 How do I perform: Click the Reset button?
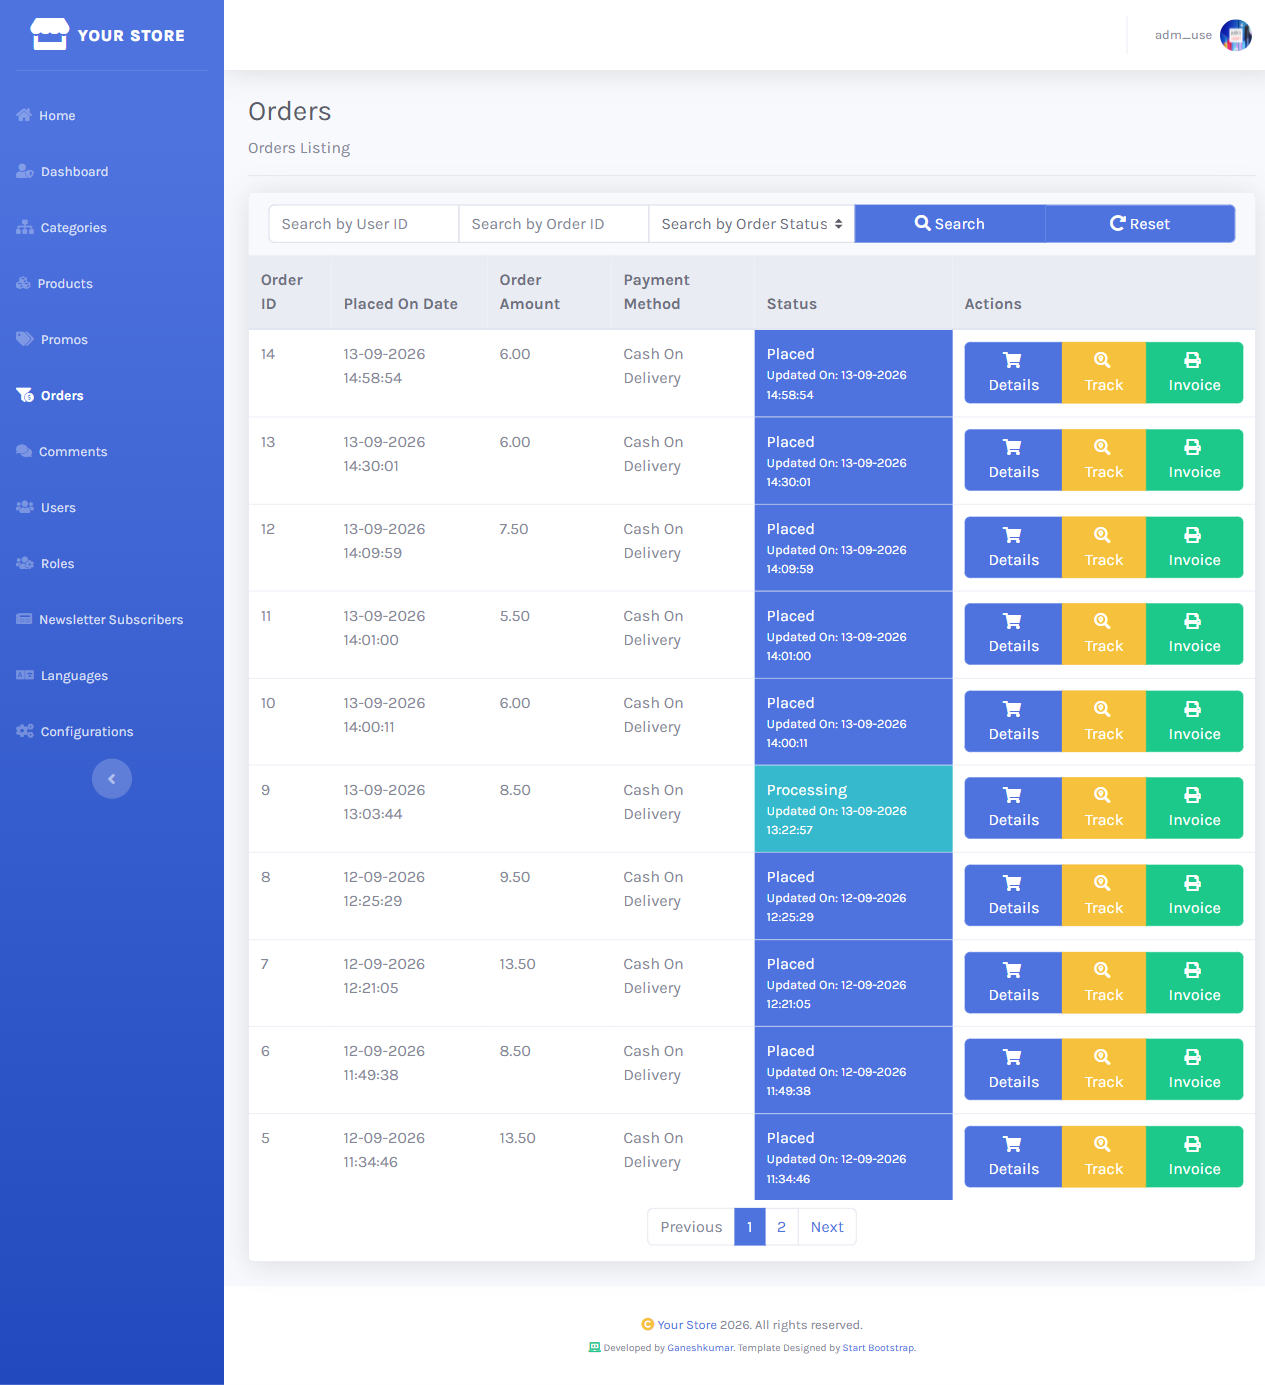click(1140, 224)
